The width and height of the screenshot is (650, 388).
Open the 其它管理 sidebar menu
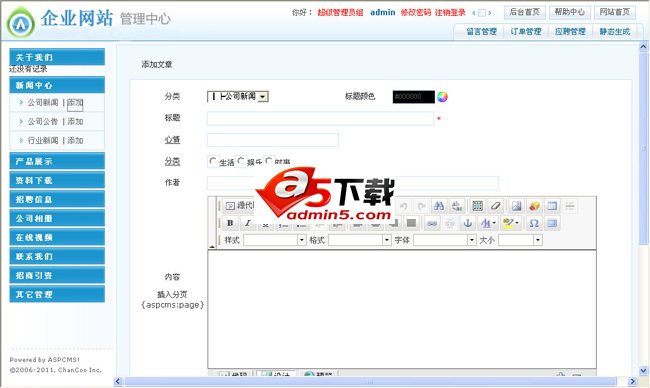pos(57,294)
